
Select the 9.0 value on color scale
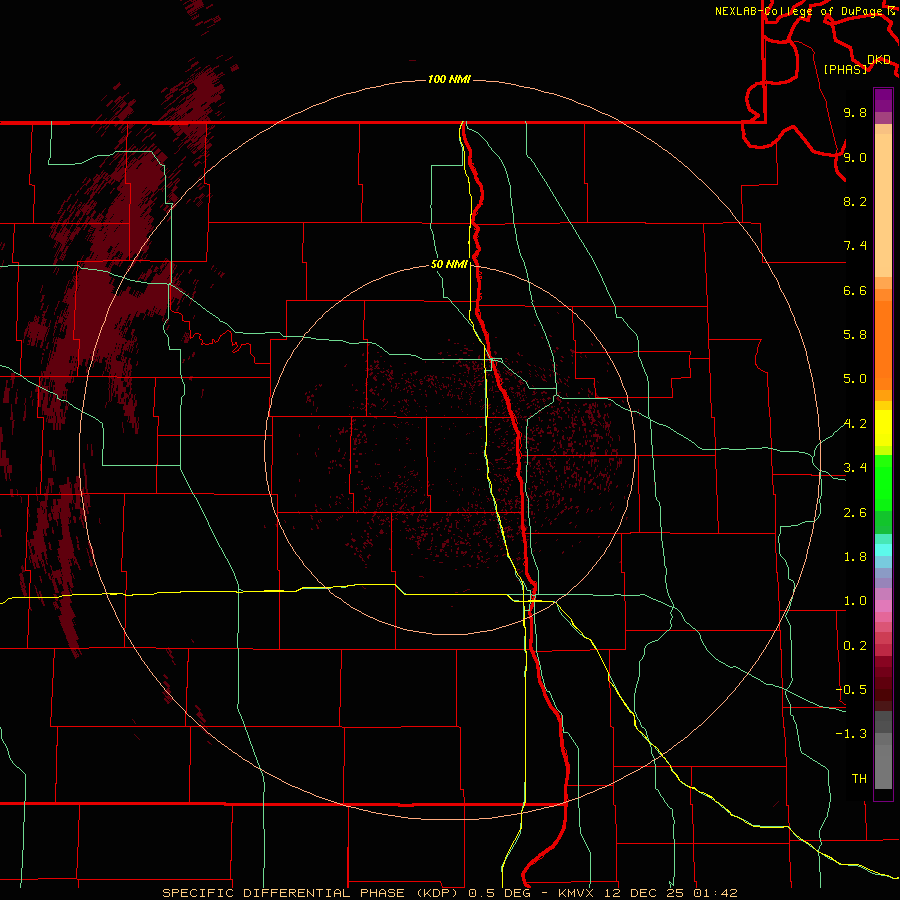(855, 157)
